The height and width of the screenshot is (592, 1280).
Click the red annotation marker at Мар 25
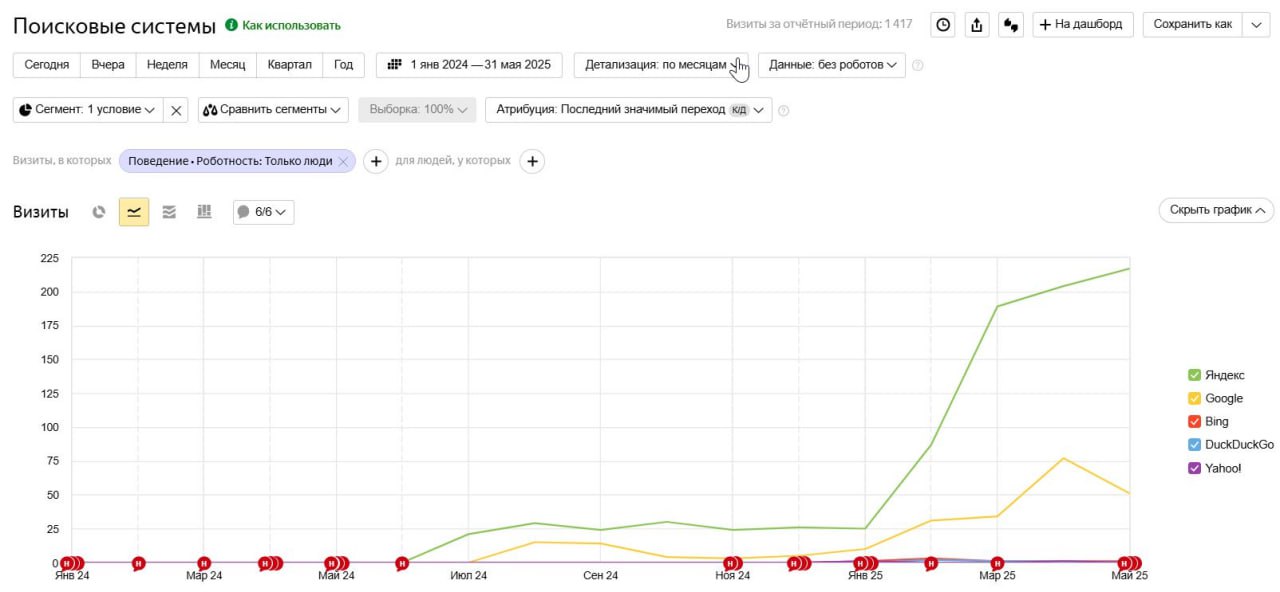pyautogui.click(x=997, y=563)
